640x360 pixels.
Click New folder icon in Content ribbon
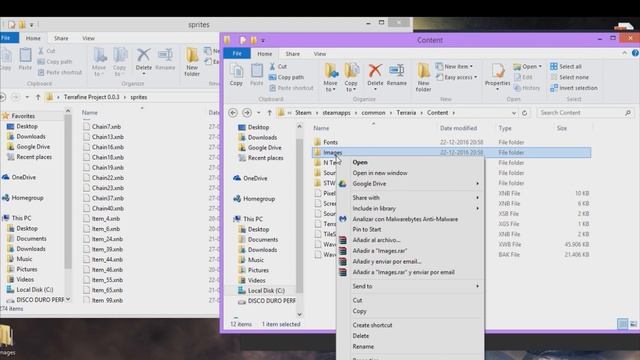(x=423, y=71)
